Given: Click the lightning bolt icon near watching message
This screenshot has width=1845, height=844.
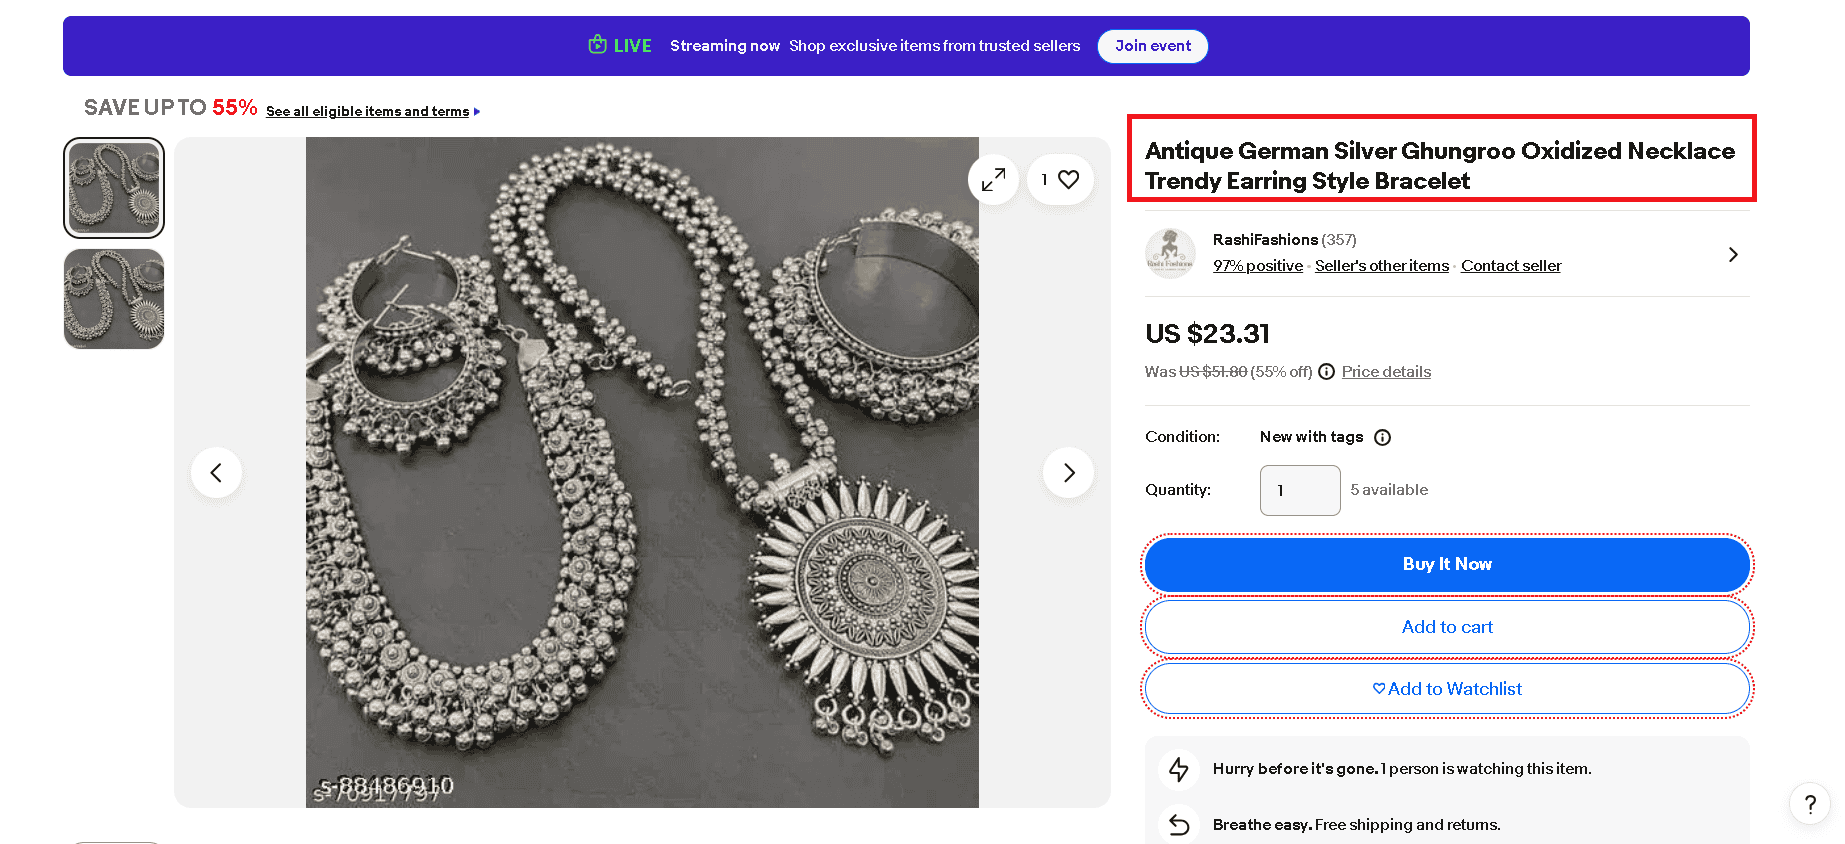Looking at the screenshot, I should (1179, 769).
